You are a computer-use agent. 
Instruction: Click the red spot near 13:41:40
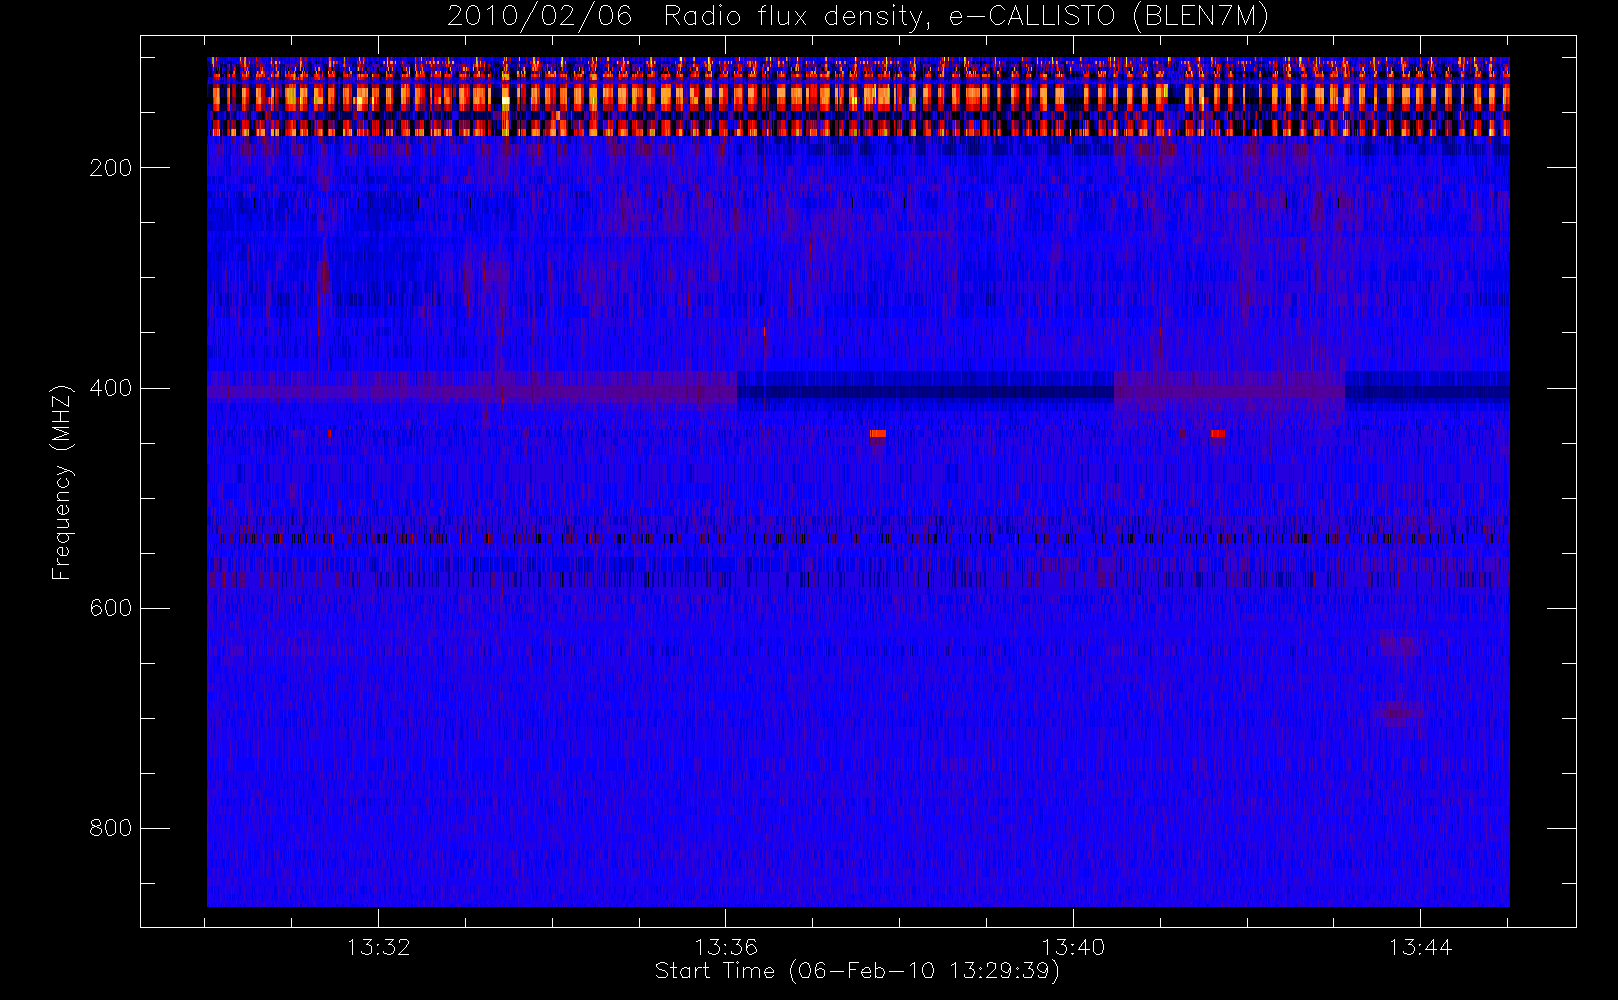1218,434
